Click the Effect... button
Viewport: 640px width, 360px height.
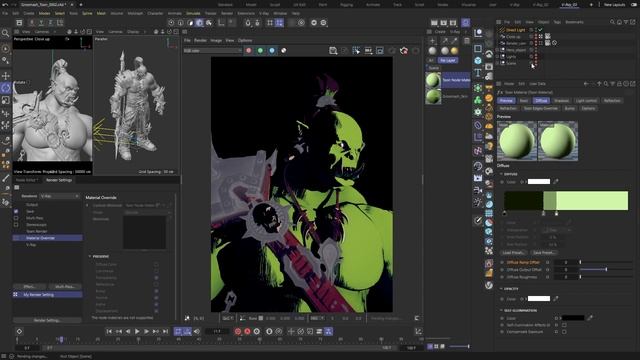click(x=29, y=287)
